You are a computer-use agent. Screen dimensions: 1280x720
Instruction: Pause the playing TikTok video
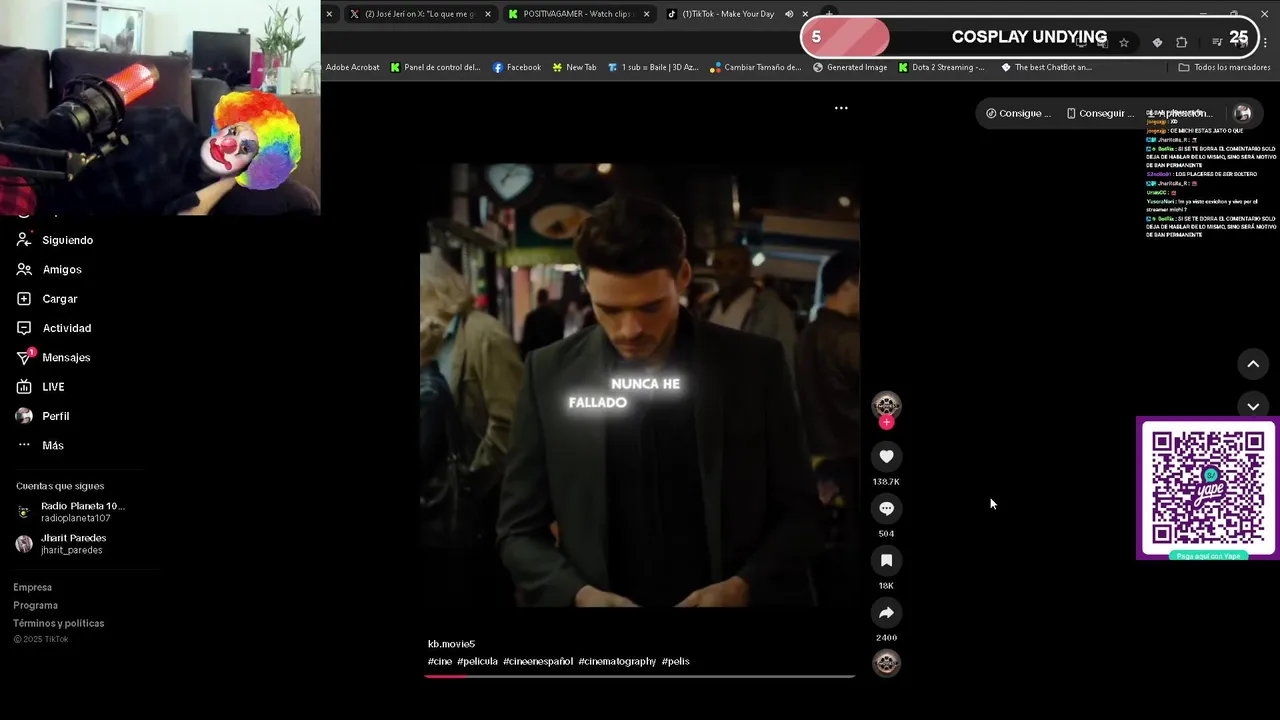(640, 385)
